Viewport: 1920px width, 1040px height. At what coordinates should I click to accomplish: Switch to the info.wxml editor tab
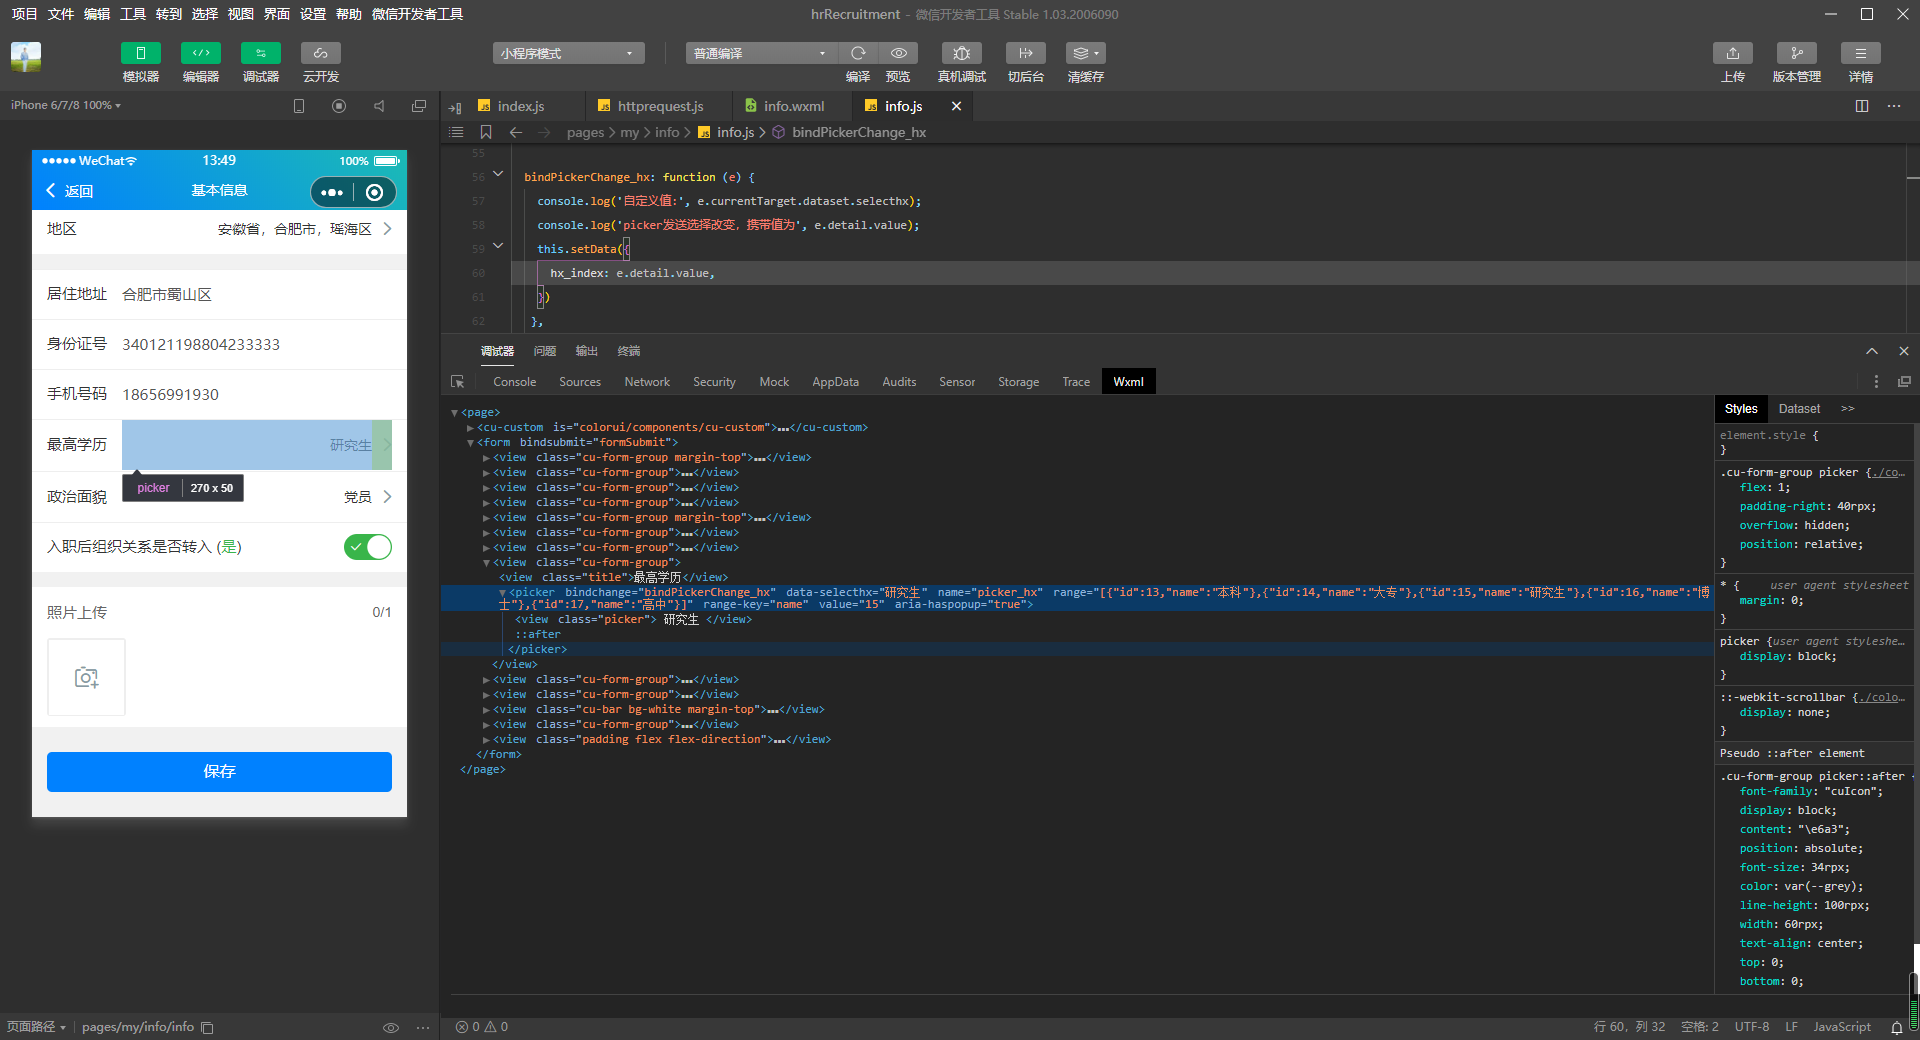coord(793,106)
